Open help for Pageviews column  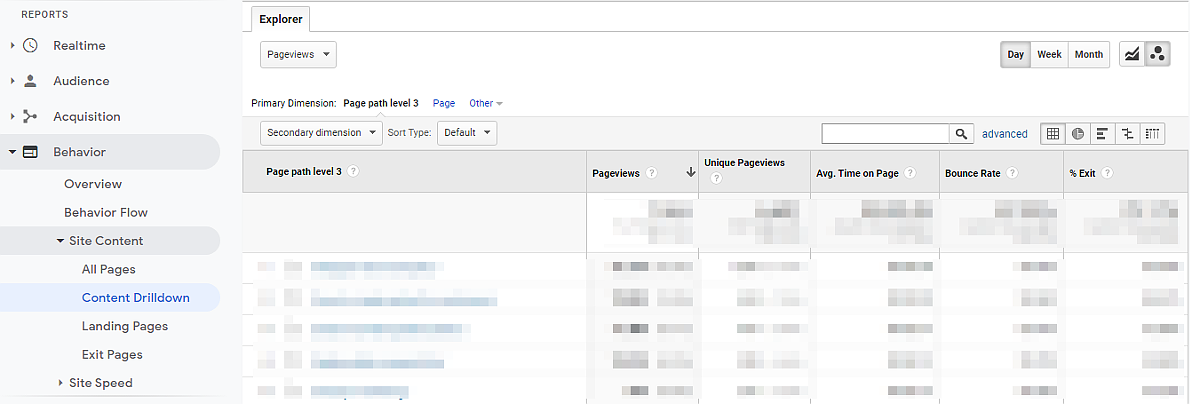pos(652,173)
